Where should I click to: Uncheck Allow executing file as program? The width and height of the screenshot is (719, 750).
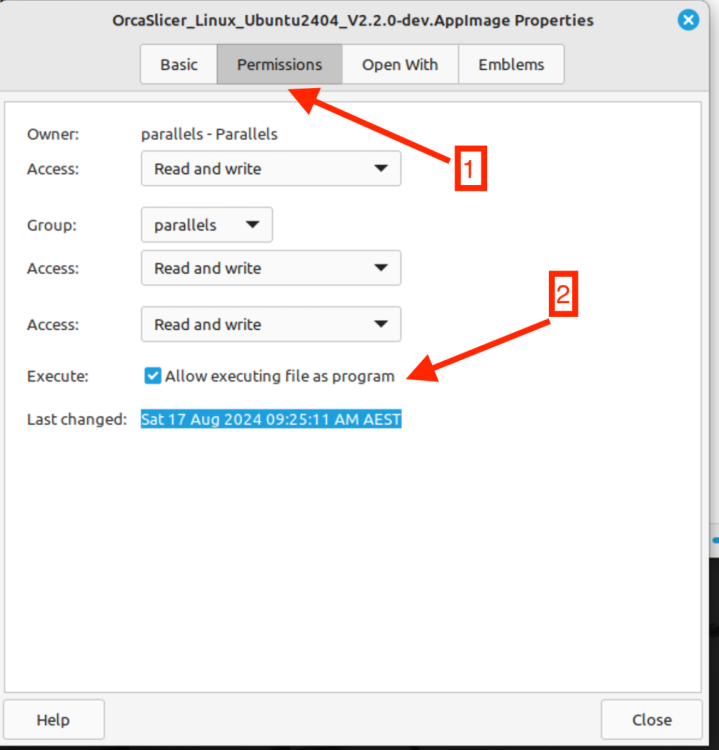point(153,376)
